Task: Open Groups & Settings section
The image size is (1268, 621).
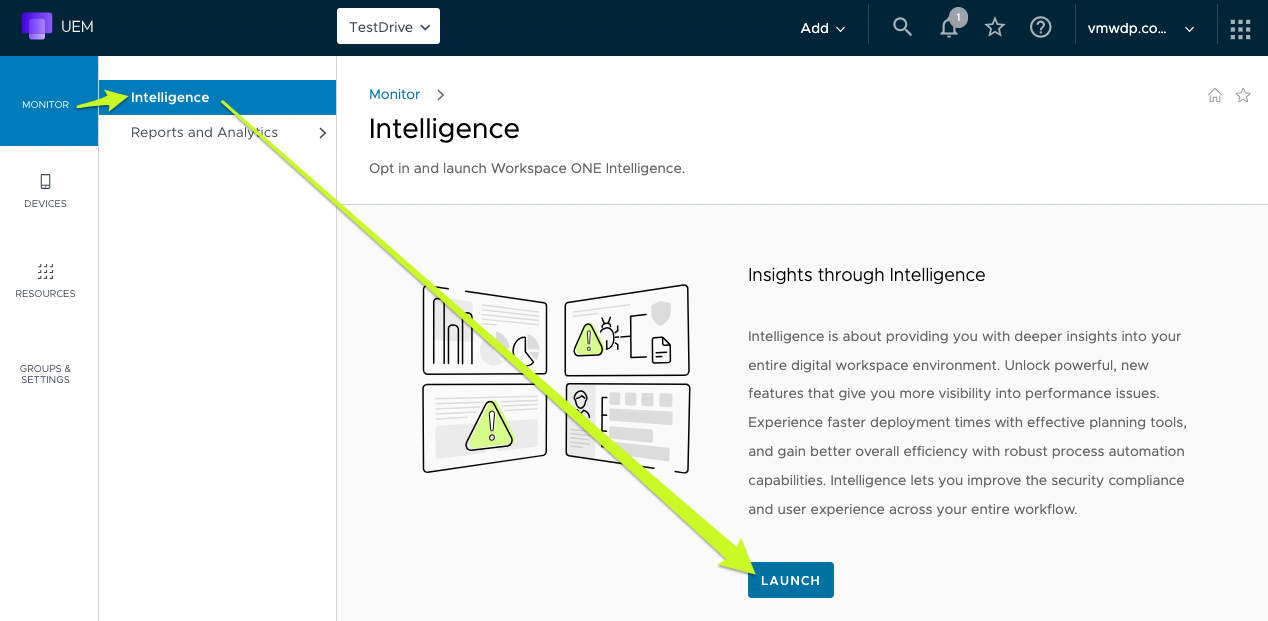Action: 45,374
